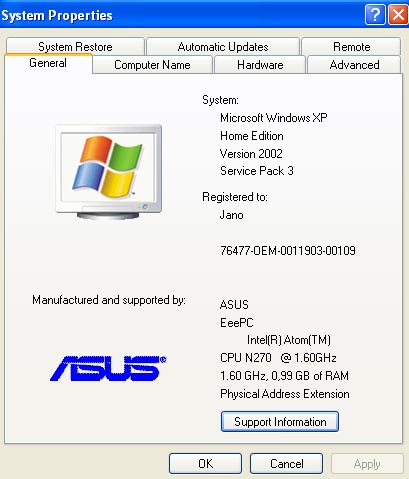The height and width of the screenshot is (479, 409).
Task: Switch to the Advanced tab
Action: point(354,65)
